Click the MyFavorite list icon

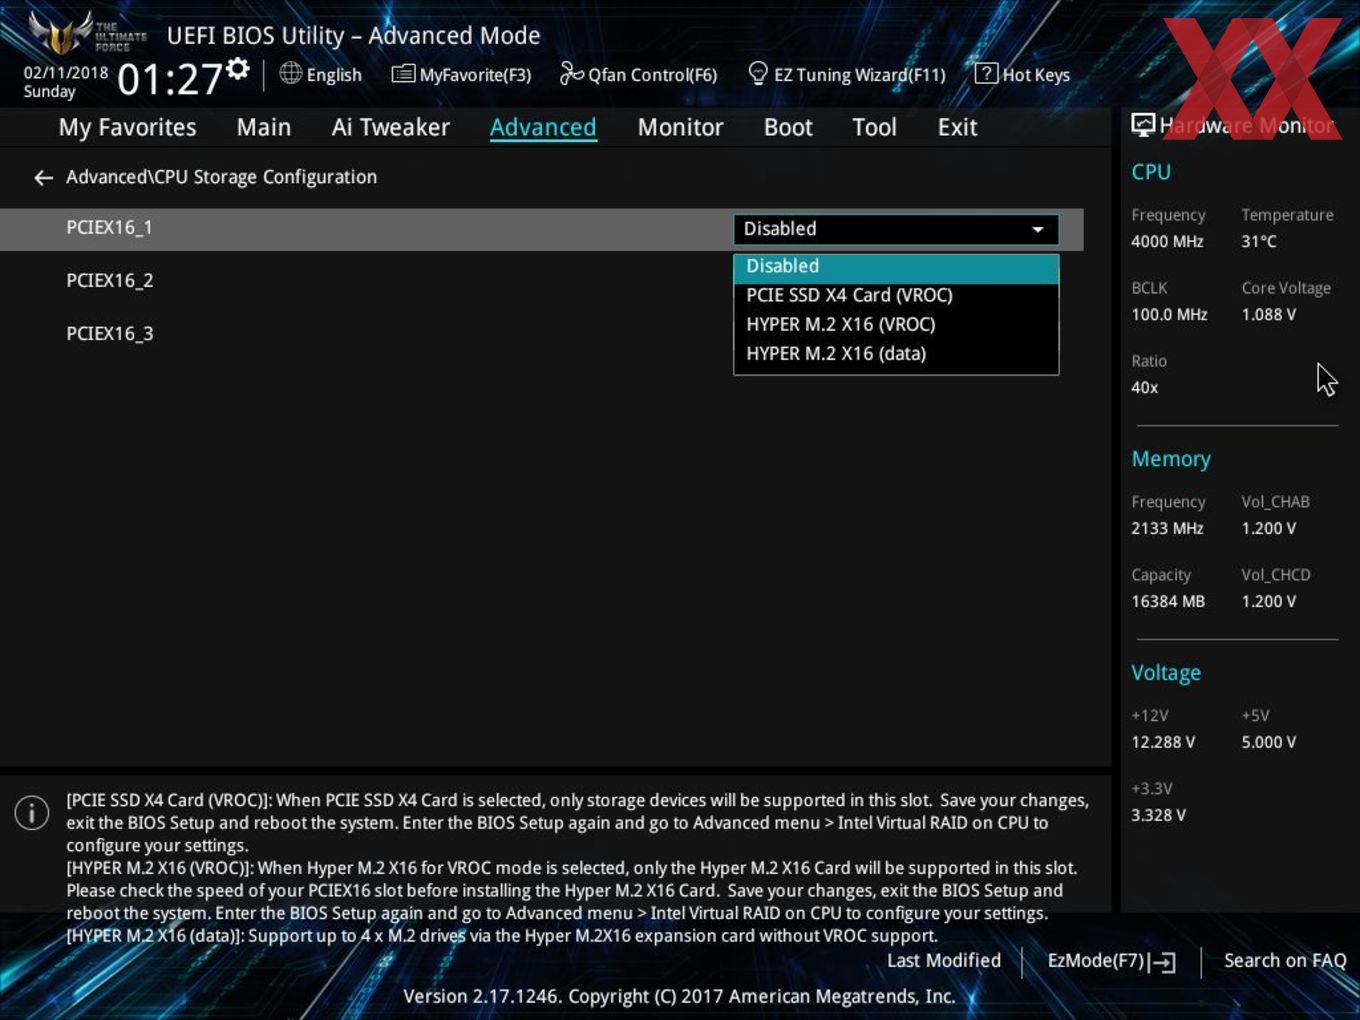tap(403, 74)
